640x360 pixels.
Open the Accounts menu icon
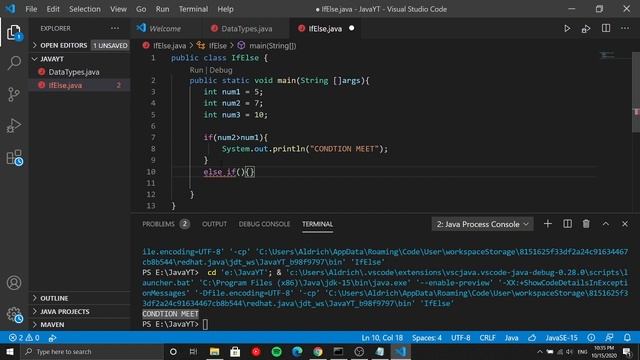click(x=14, y=282)
